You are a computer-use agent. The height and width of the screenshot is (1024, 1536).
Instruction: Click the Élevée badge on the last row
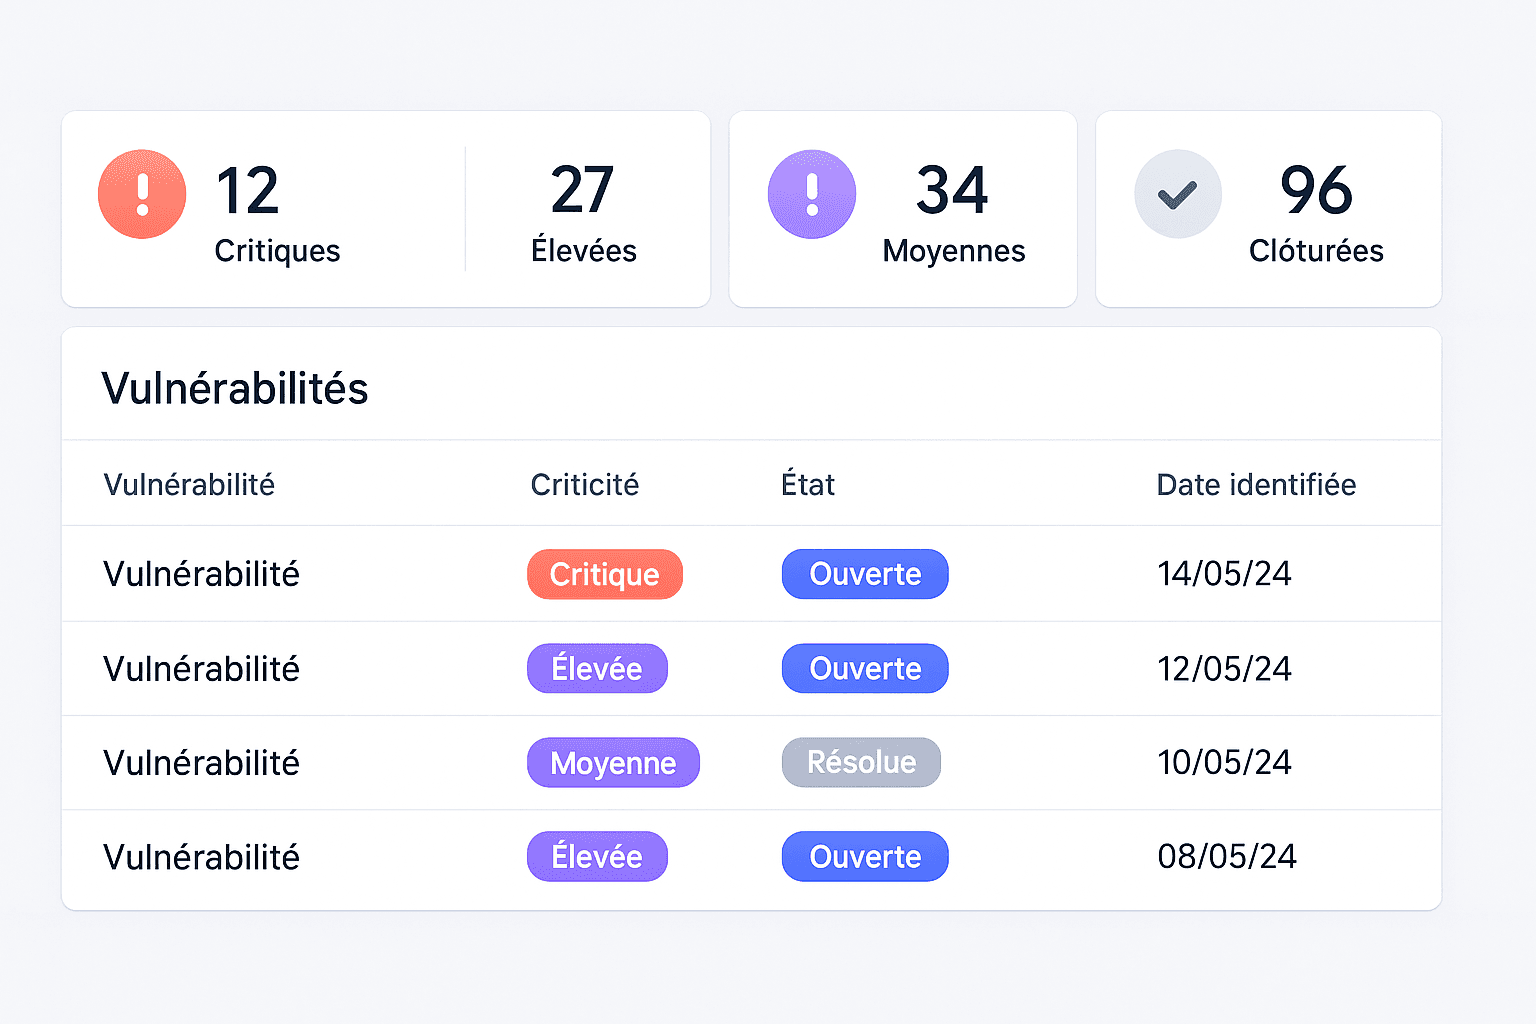click(597, 856)
